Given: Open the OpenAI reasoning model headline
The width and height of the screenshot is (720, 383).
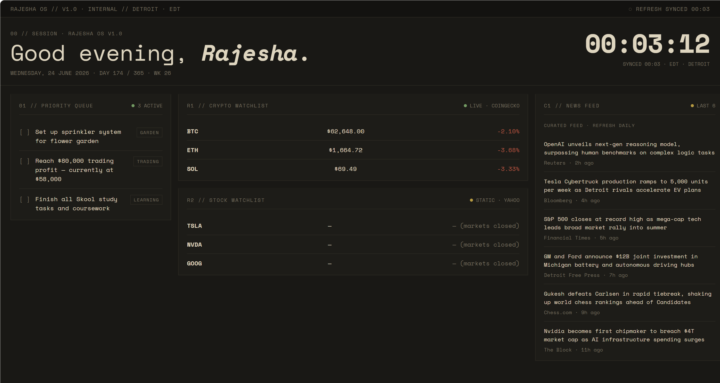Looking at the screenshot, I should [x=629, y=148].
